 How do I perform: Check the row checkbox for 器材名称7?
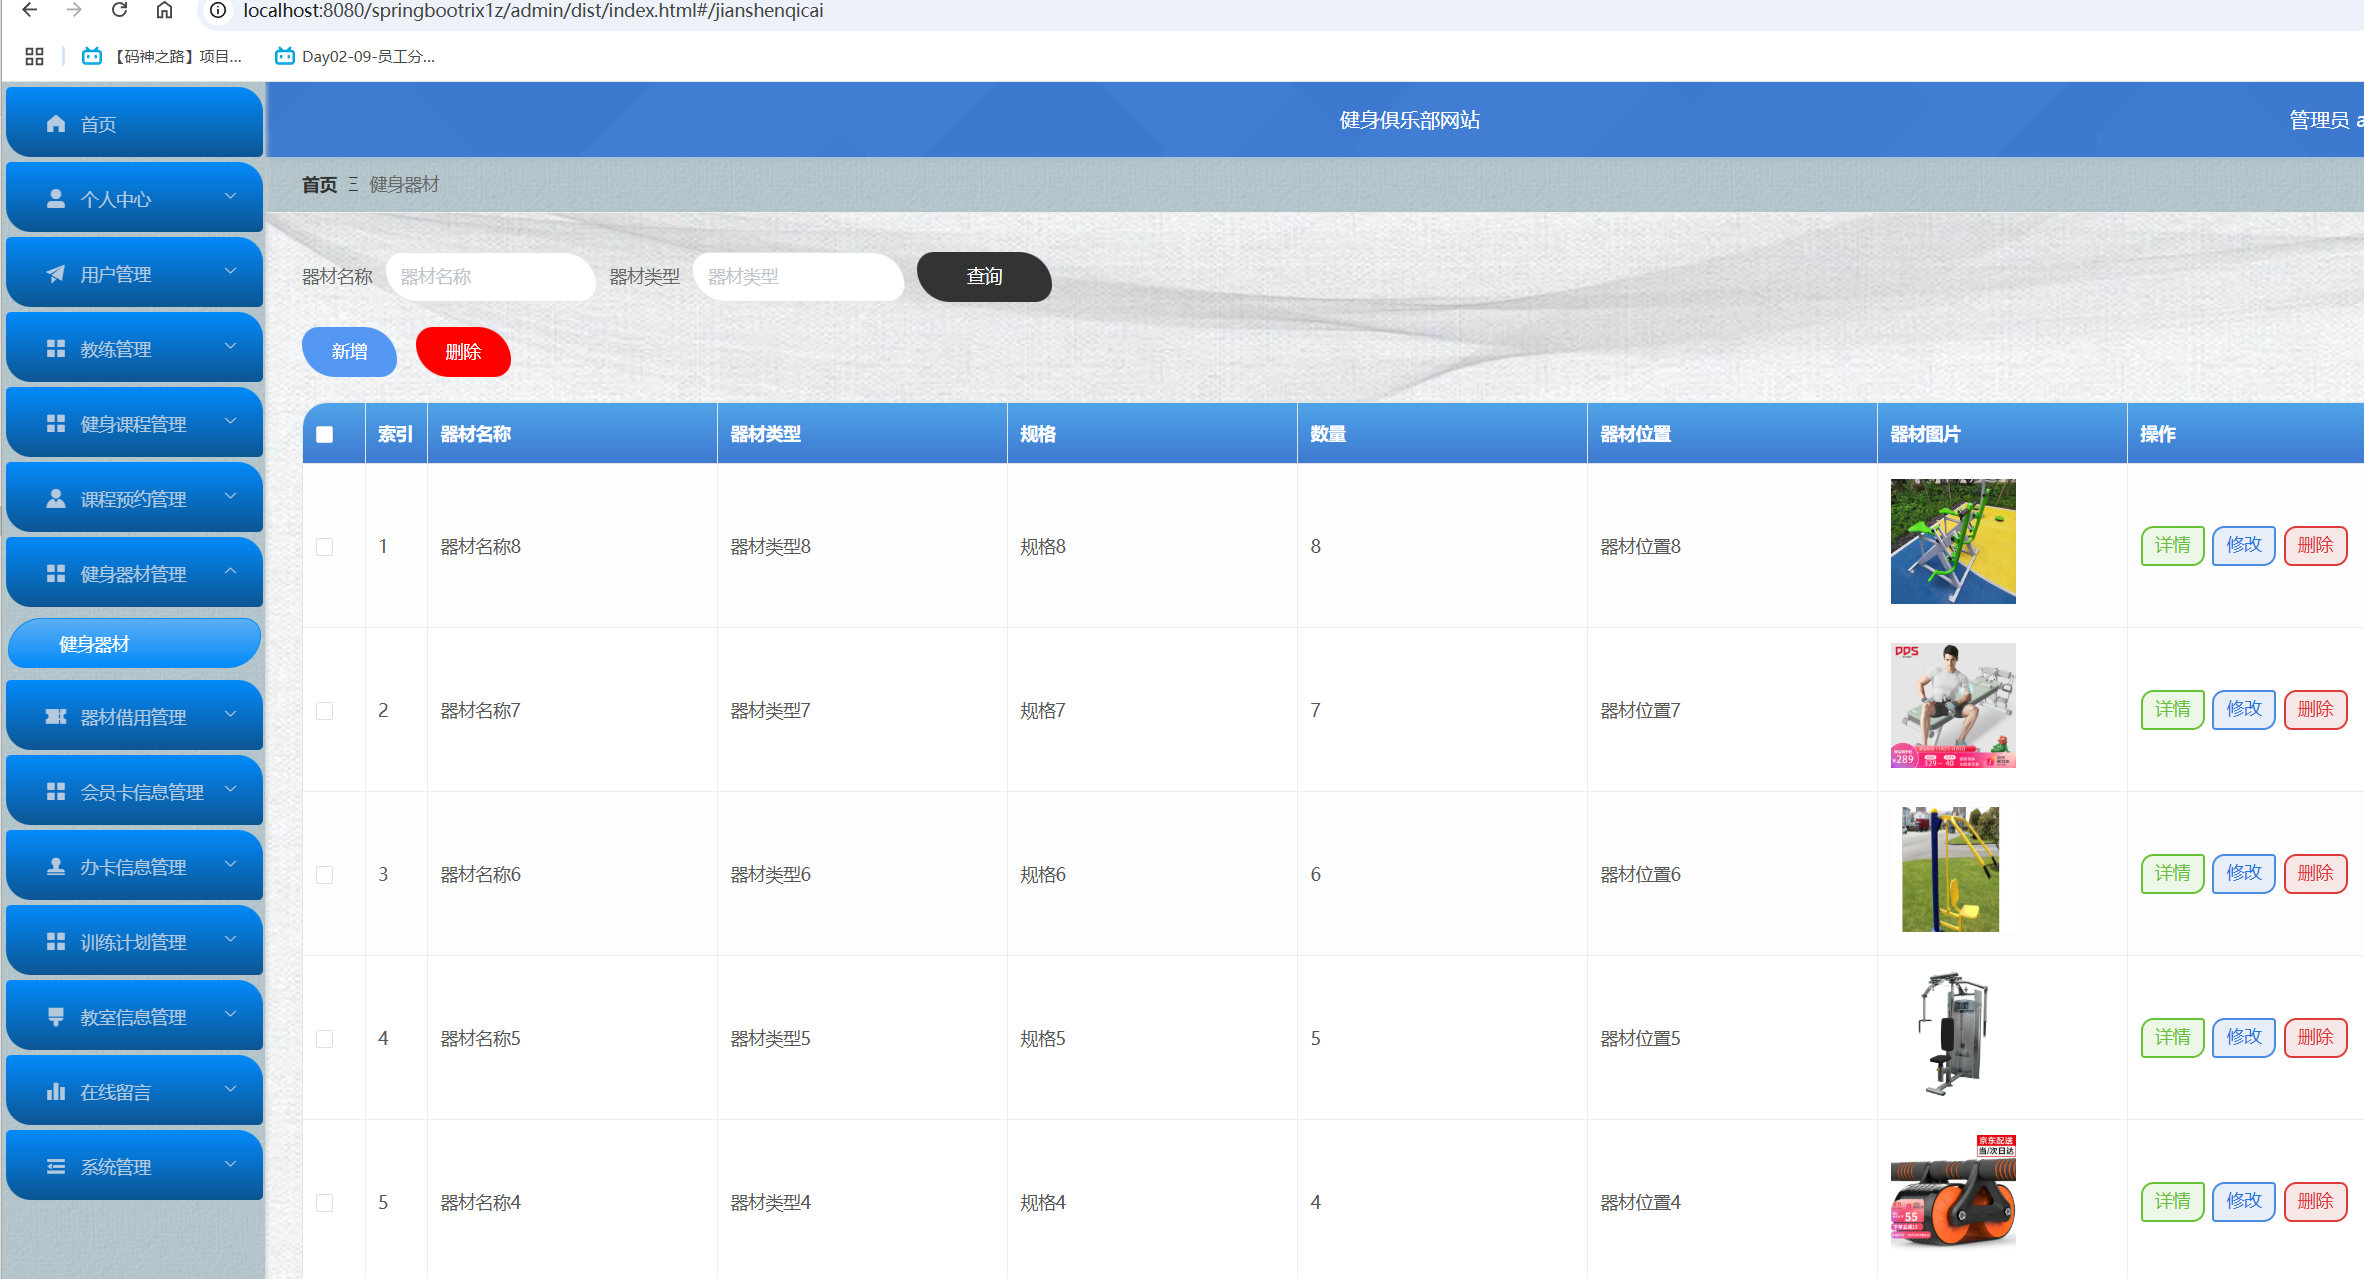click(x=324, y=710)
